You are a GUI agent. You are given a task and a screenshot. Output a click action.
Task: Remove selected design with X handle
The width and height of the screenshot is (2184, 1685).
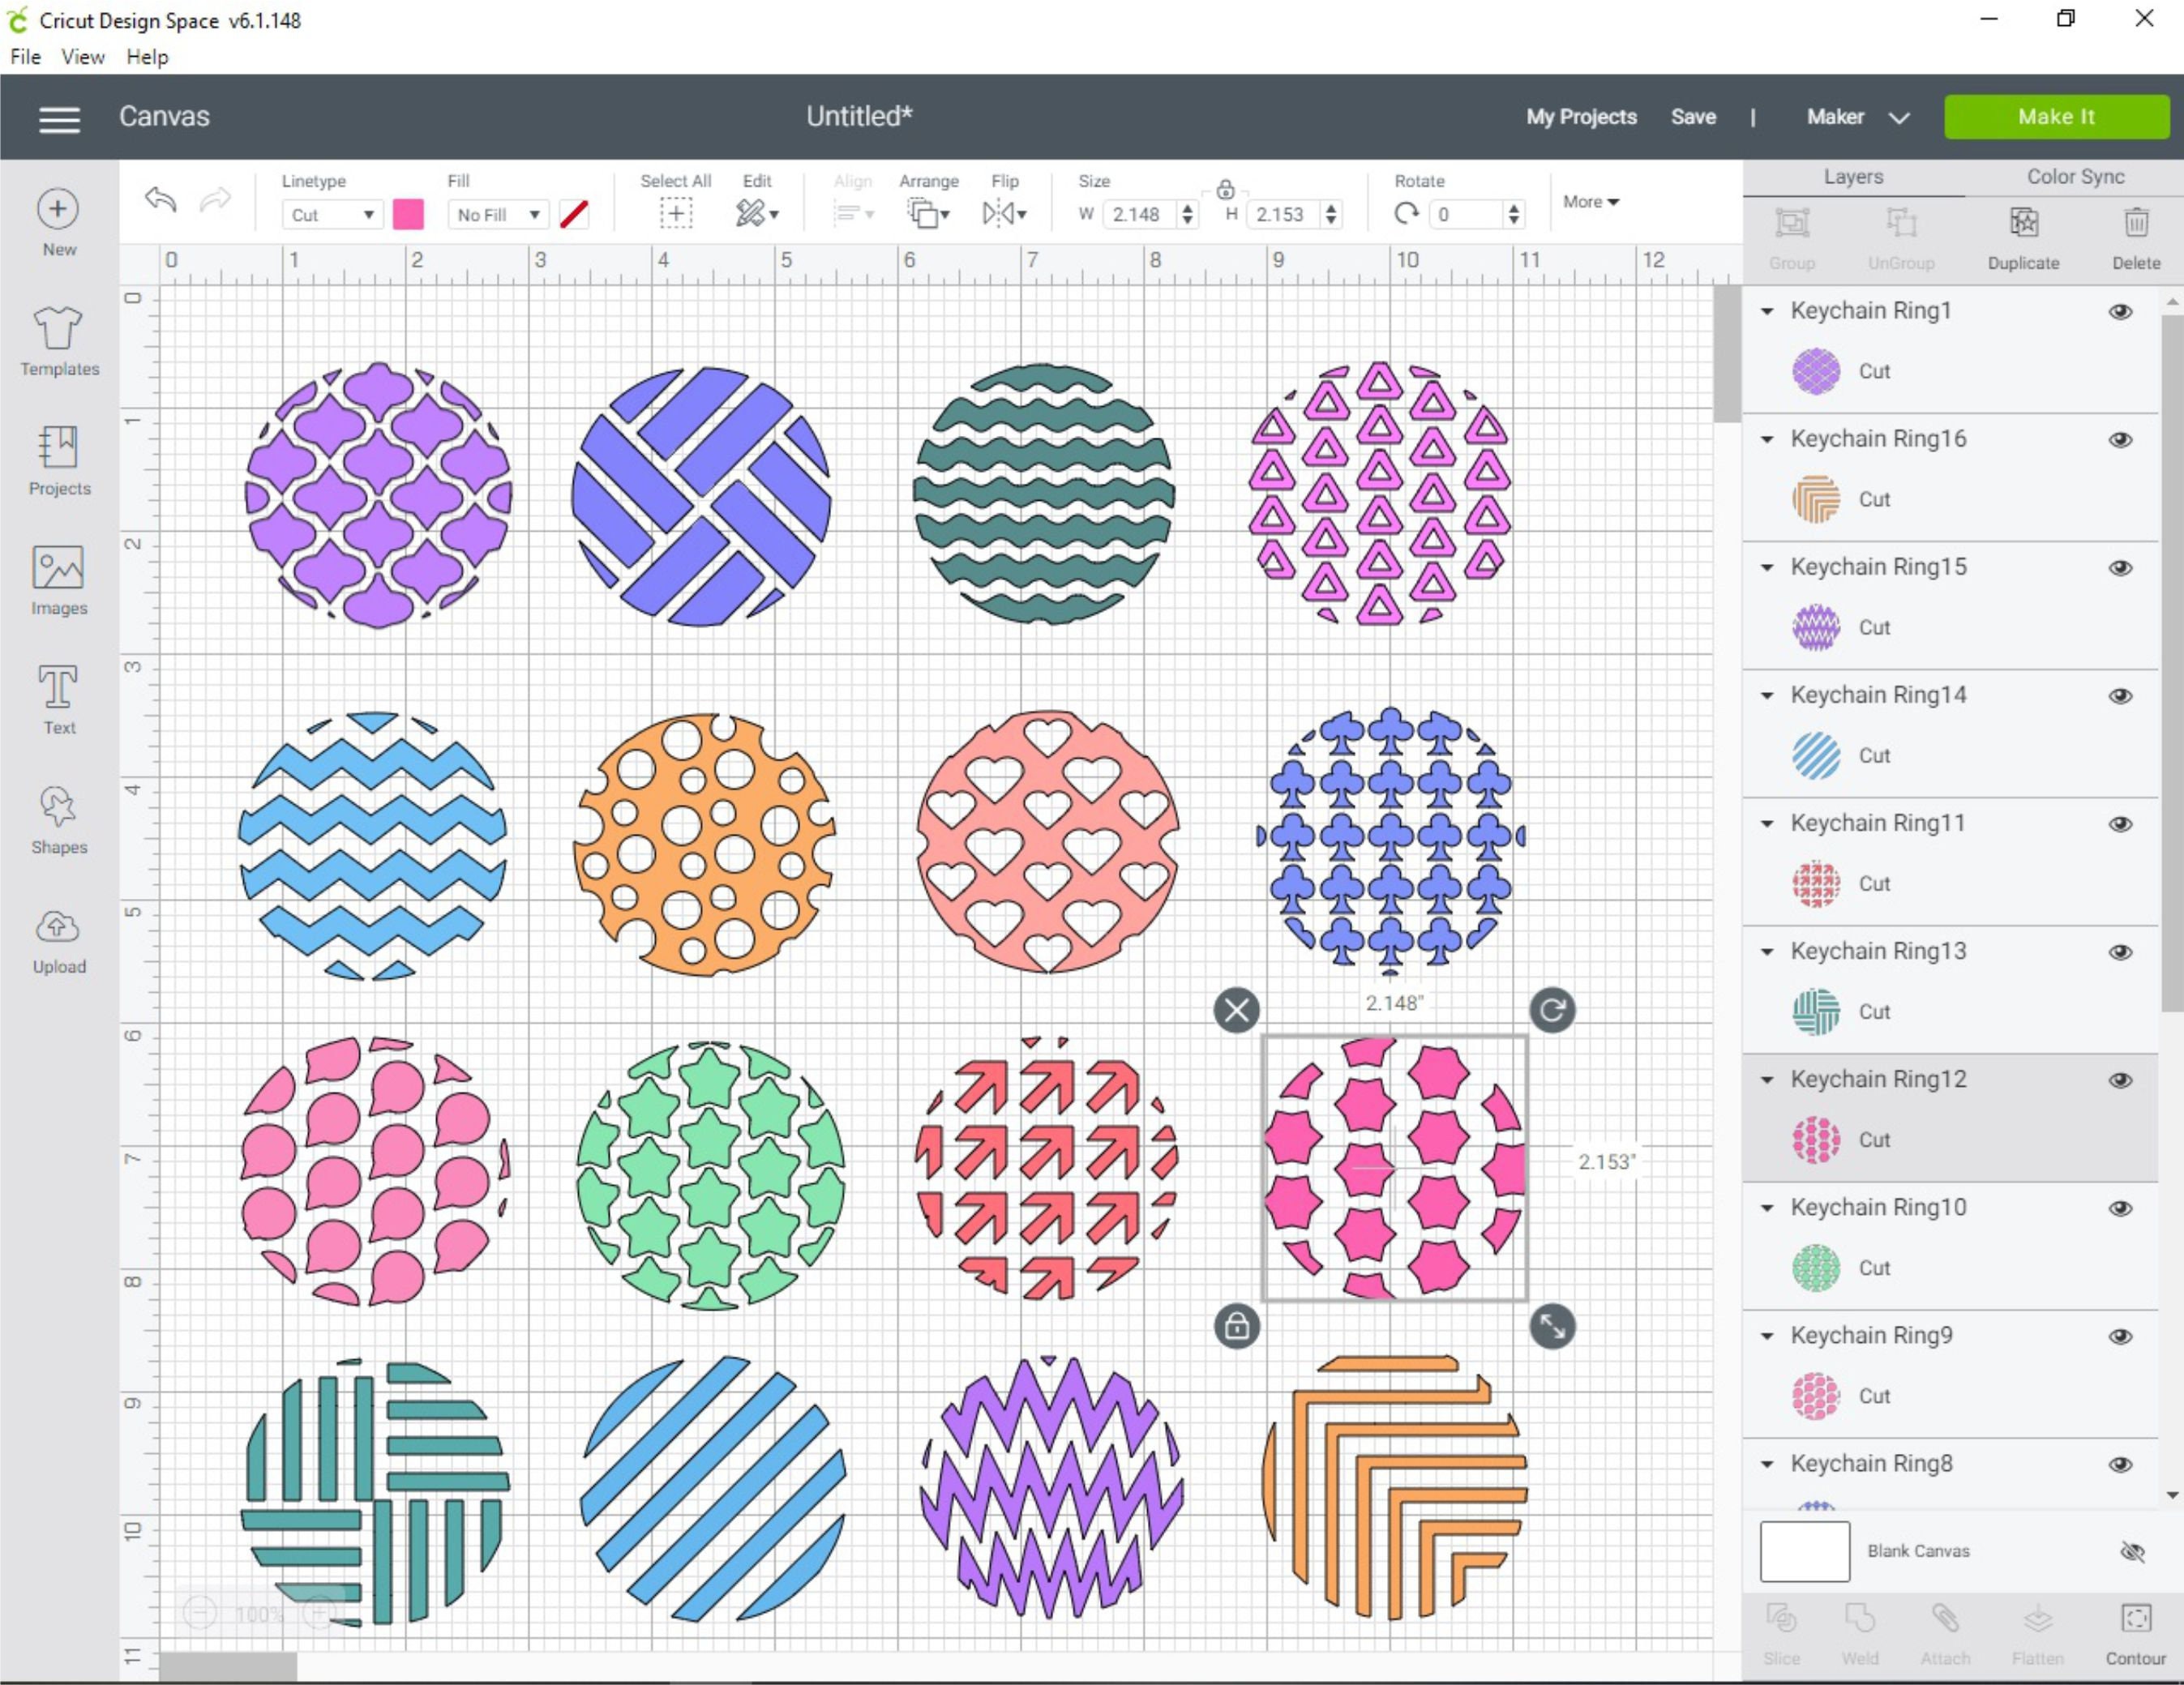(x=1237, y=1010)
